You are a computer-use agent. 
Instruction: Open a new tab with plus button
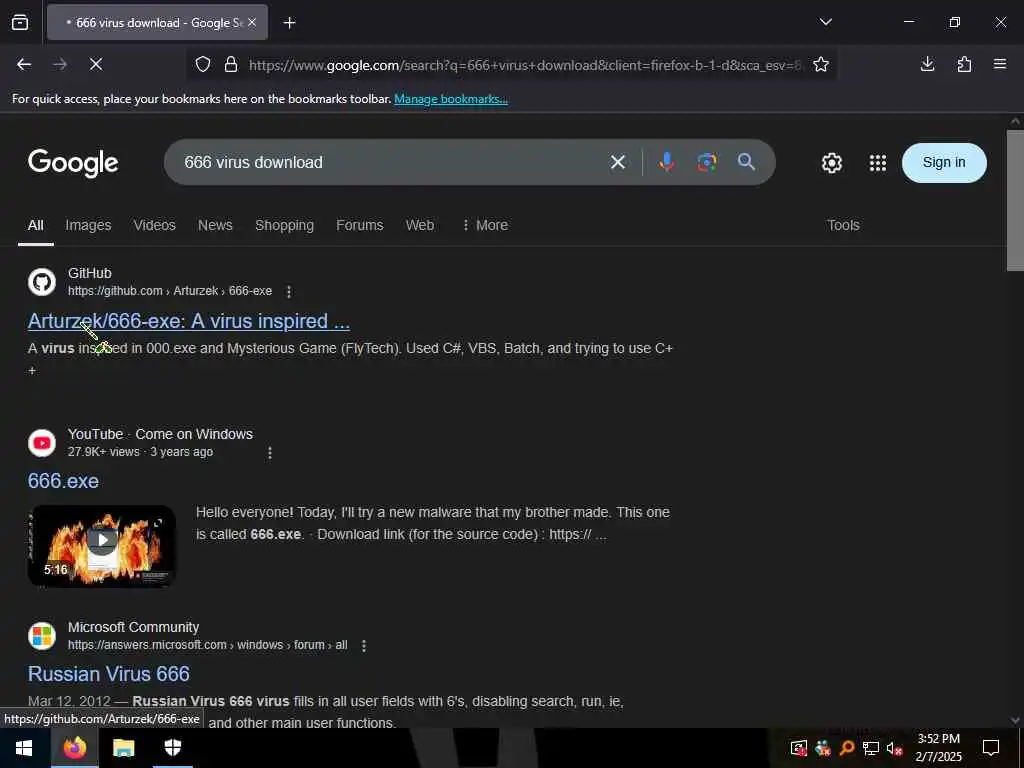tap(289, 23)
